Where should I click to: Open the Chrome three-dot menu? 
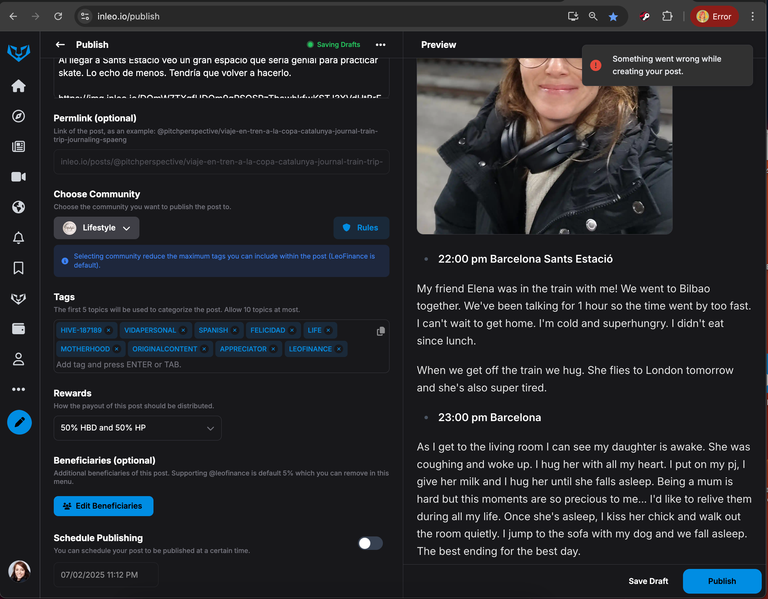click(x=753, y=16)
